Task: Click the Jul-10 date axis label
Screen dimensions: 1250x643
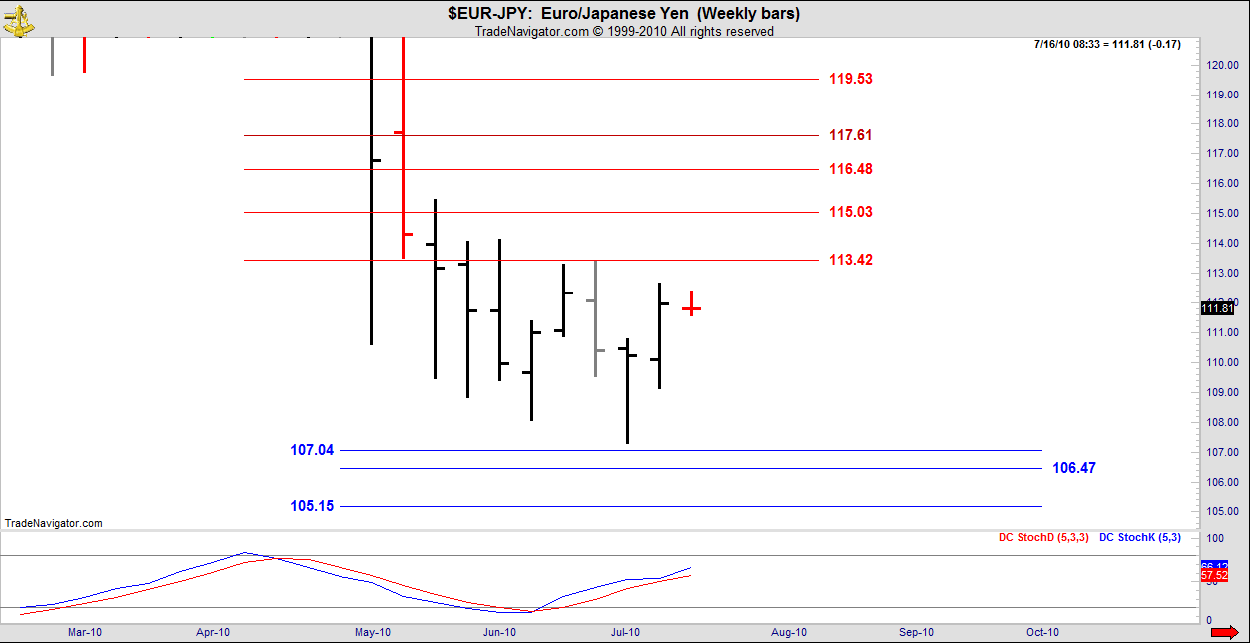Action: click(x=626, y=632)
